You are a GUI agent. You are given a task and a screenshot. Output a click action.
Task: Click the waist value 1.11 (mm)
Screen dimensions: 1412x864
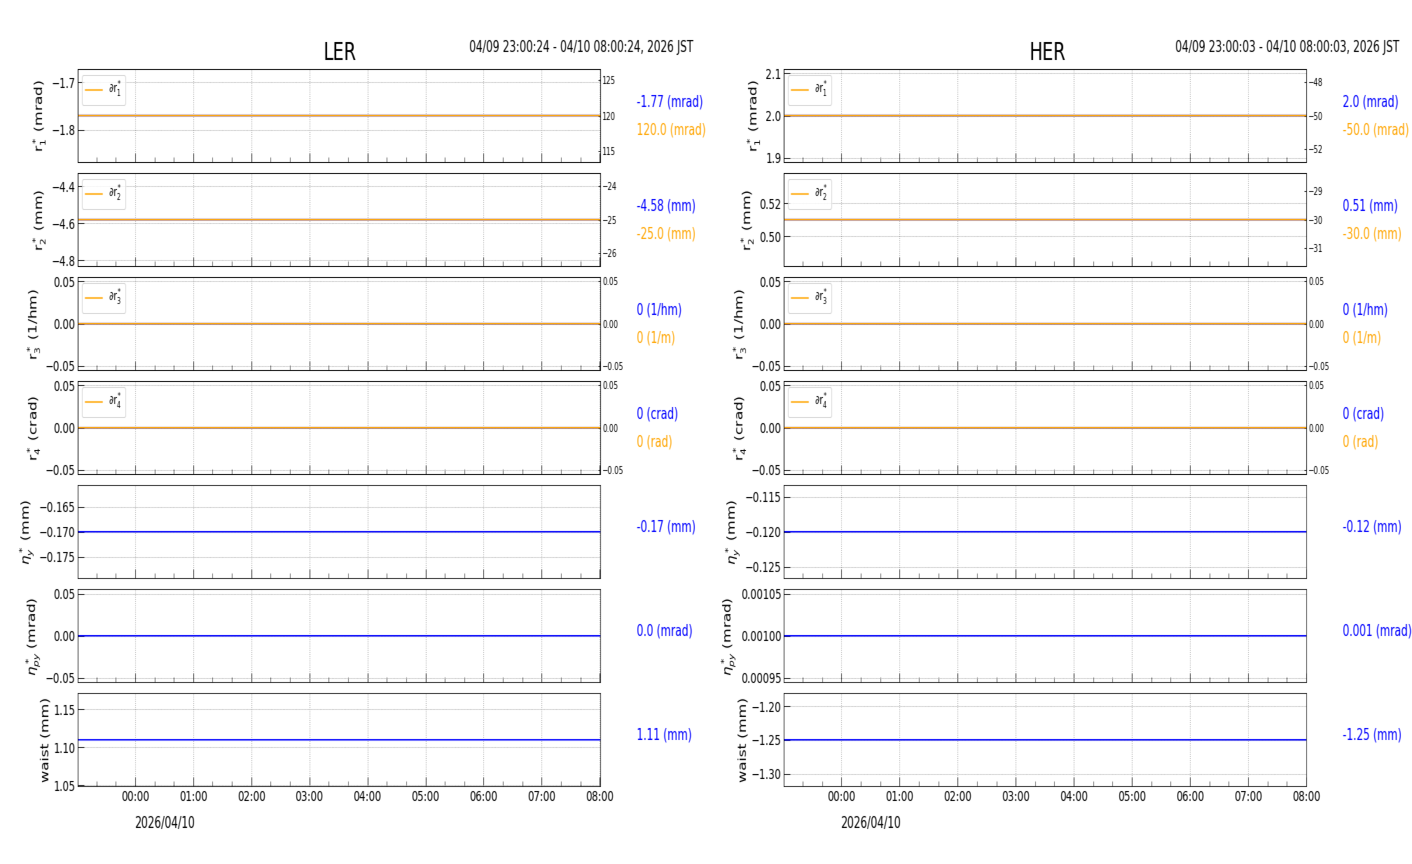[x=664, y=735]
